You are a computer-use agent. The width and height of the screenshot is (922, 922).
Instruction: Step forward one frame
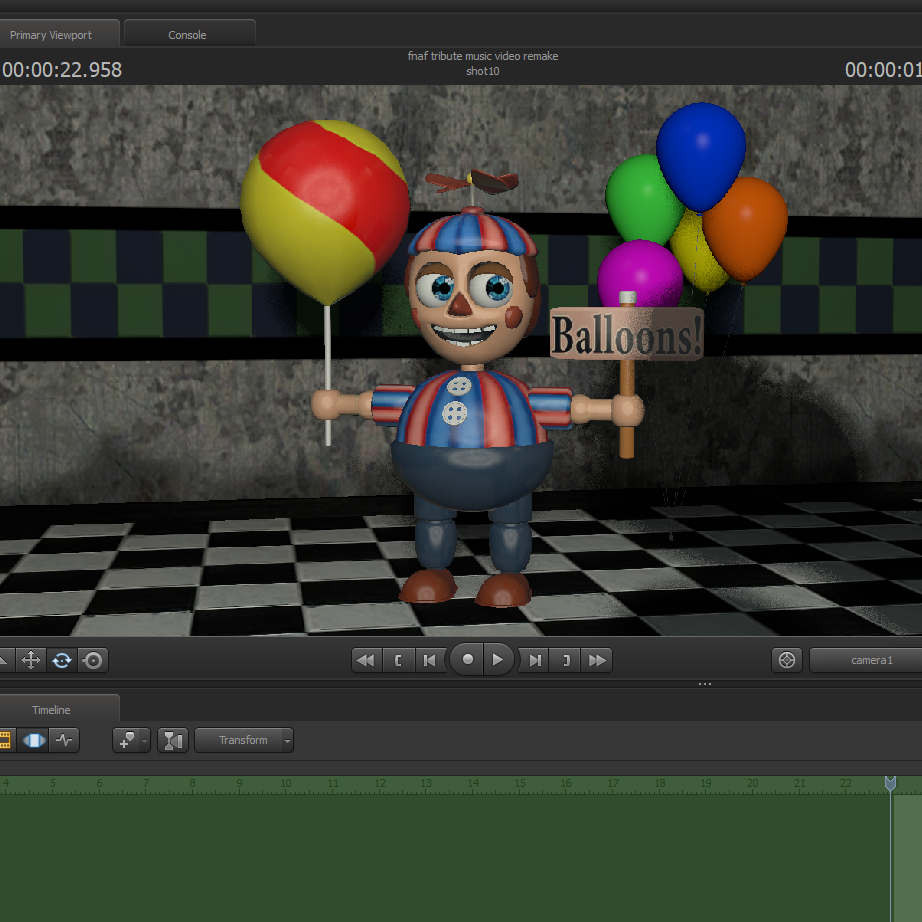click(535, 660)
